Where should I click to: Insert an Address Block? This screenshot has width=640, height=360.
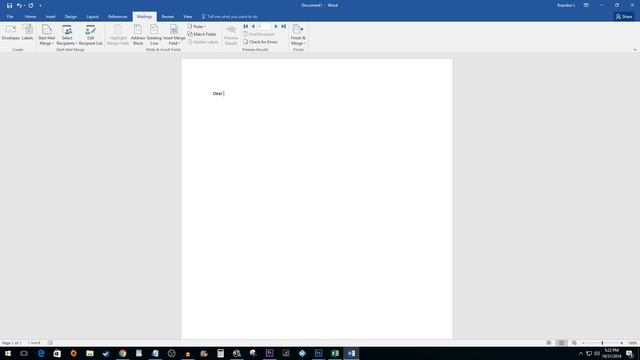(x=138, y=35)
